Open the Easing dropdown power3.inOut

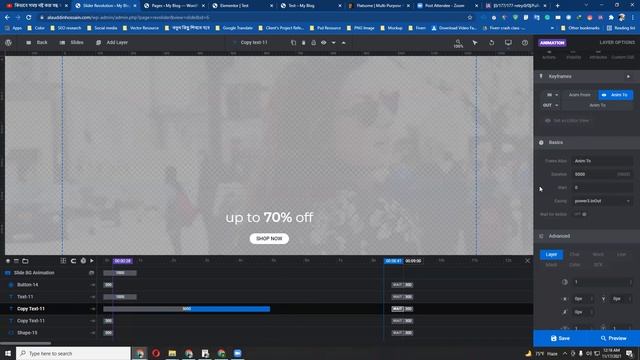coord(602,201)
